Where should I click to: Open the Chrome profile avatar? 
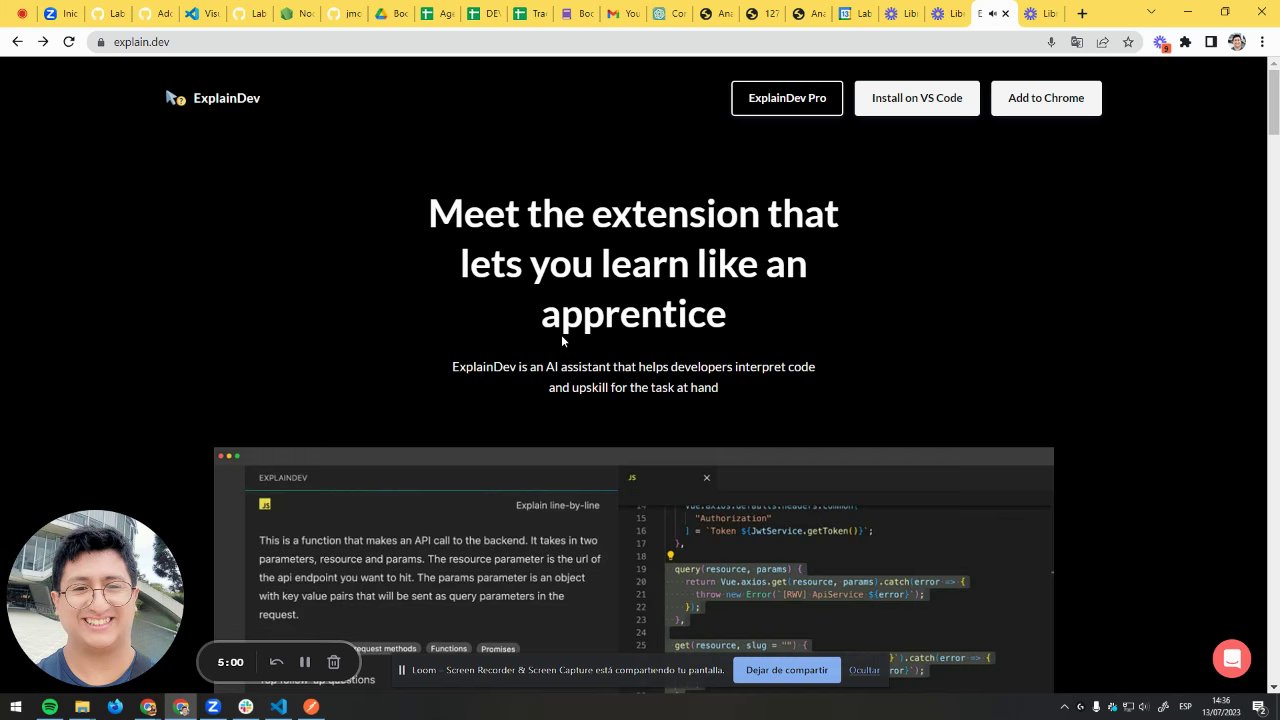(x=1237, y=42)
